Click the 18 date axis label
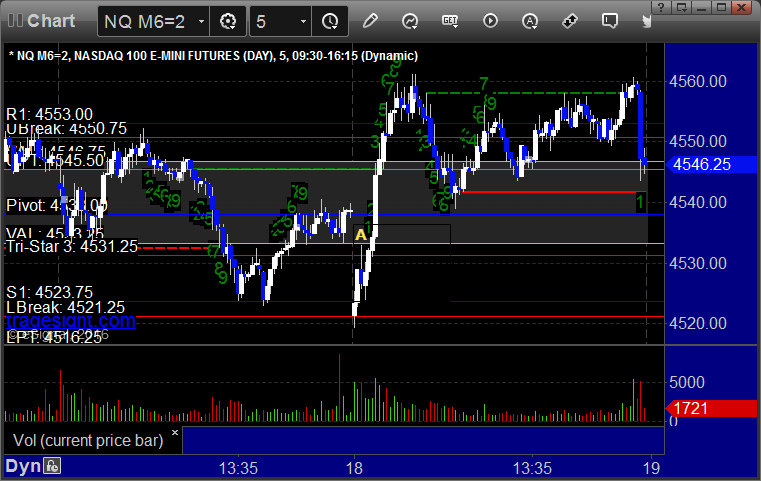 click(x=354, y=468)
